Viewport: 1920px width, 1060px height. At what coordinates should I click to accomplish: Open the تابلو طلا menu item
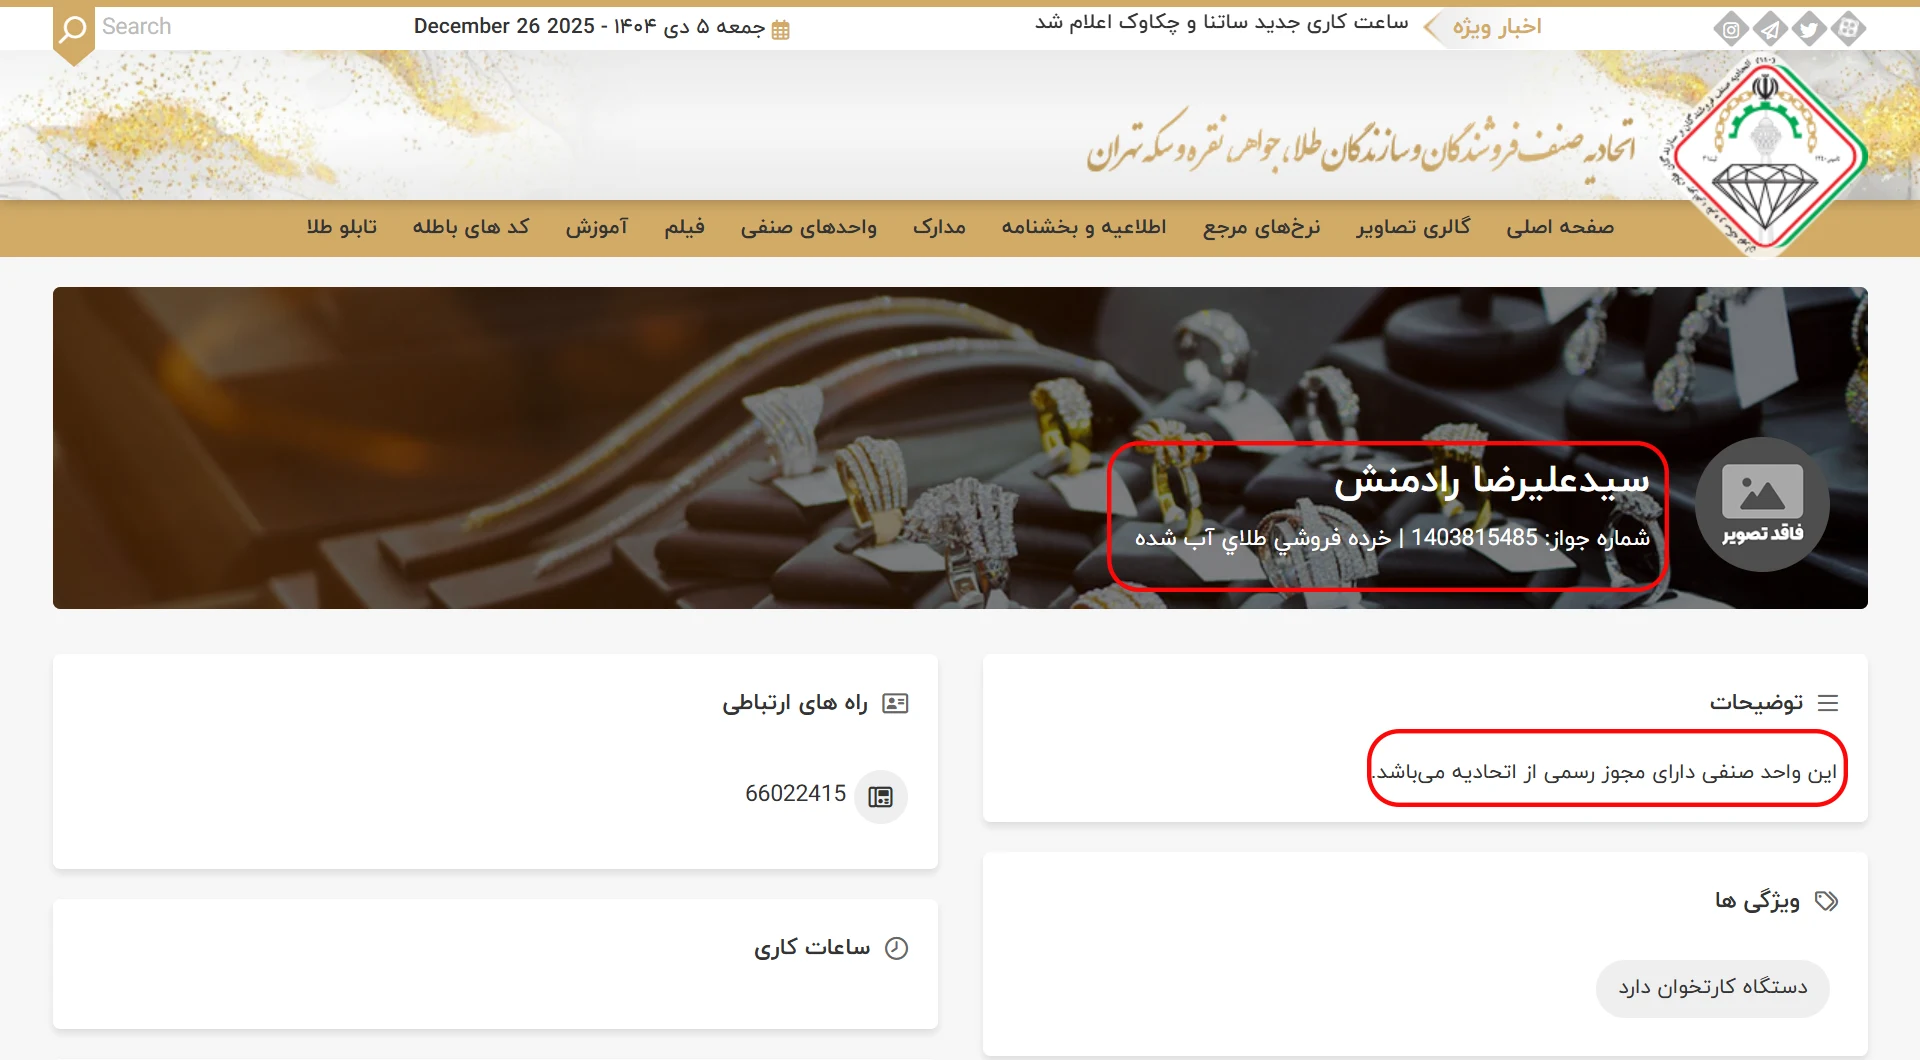(x=342, y=227)
